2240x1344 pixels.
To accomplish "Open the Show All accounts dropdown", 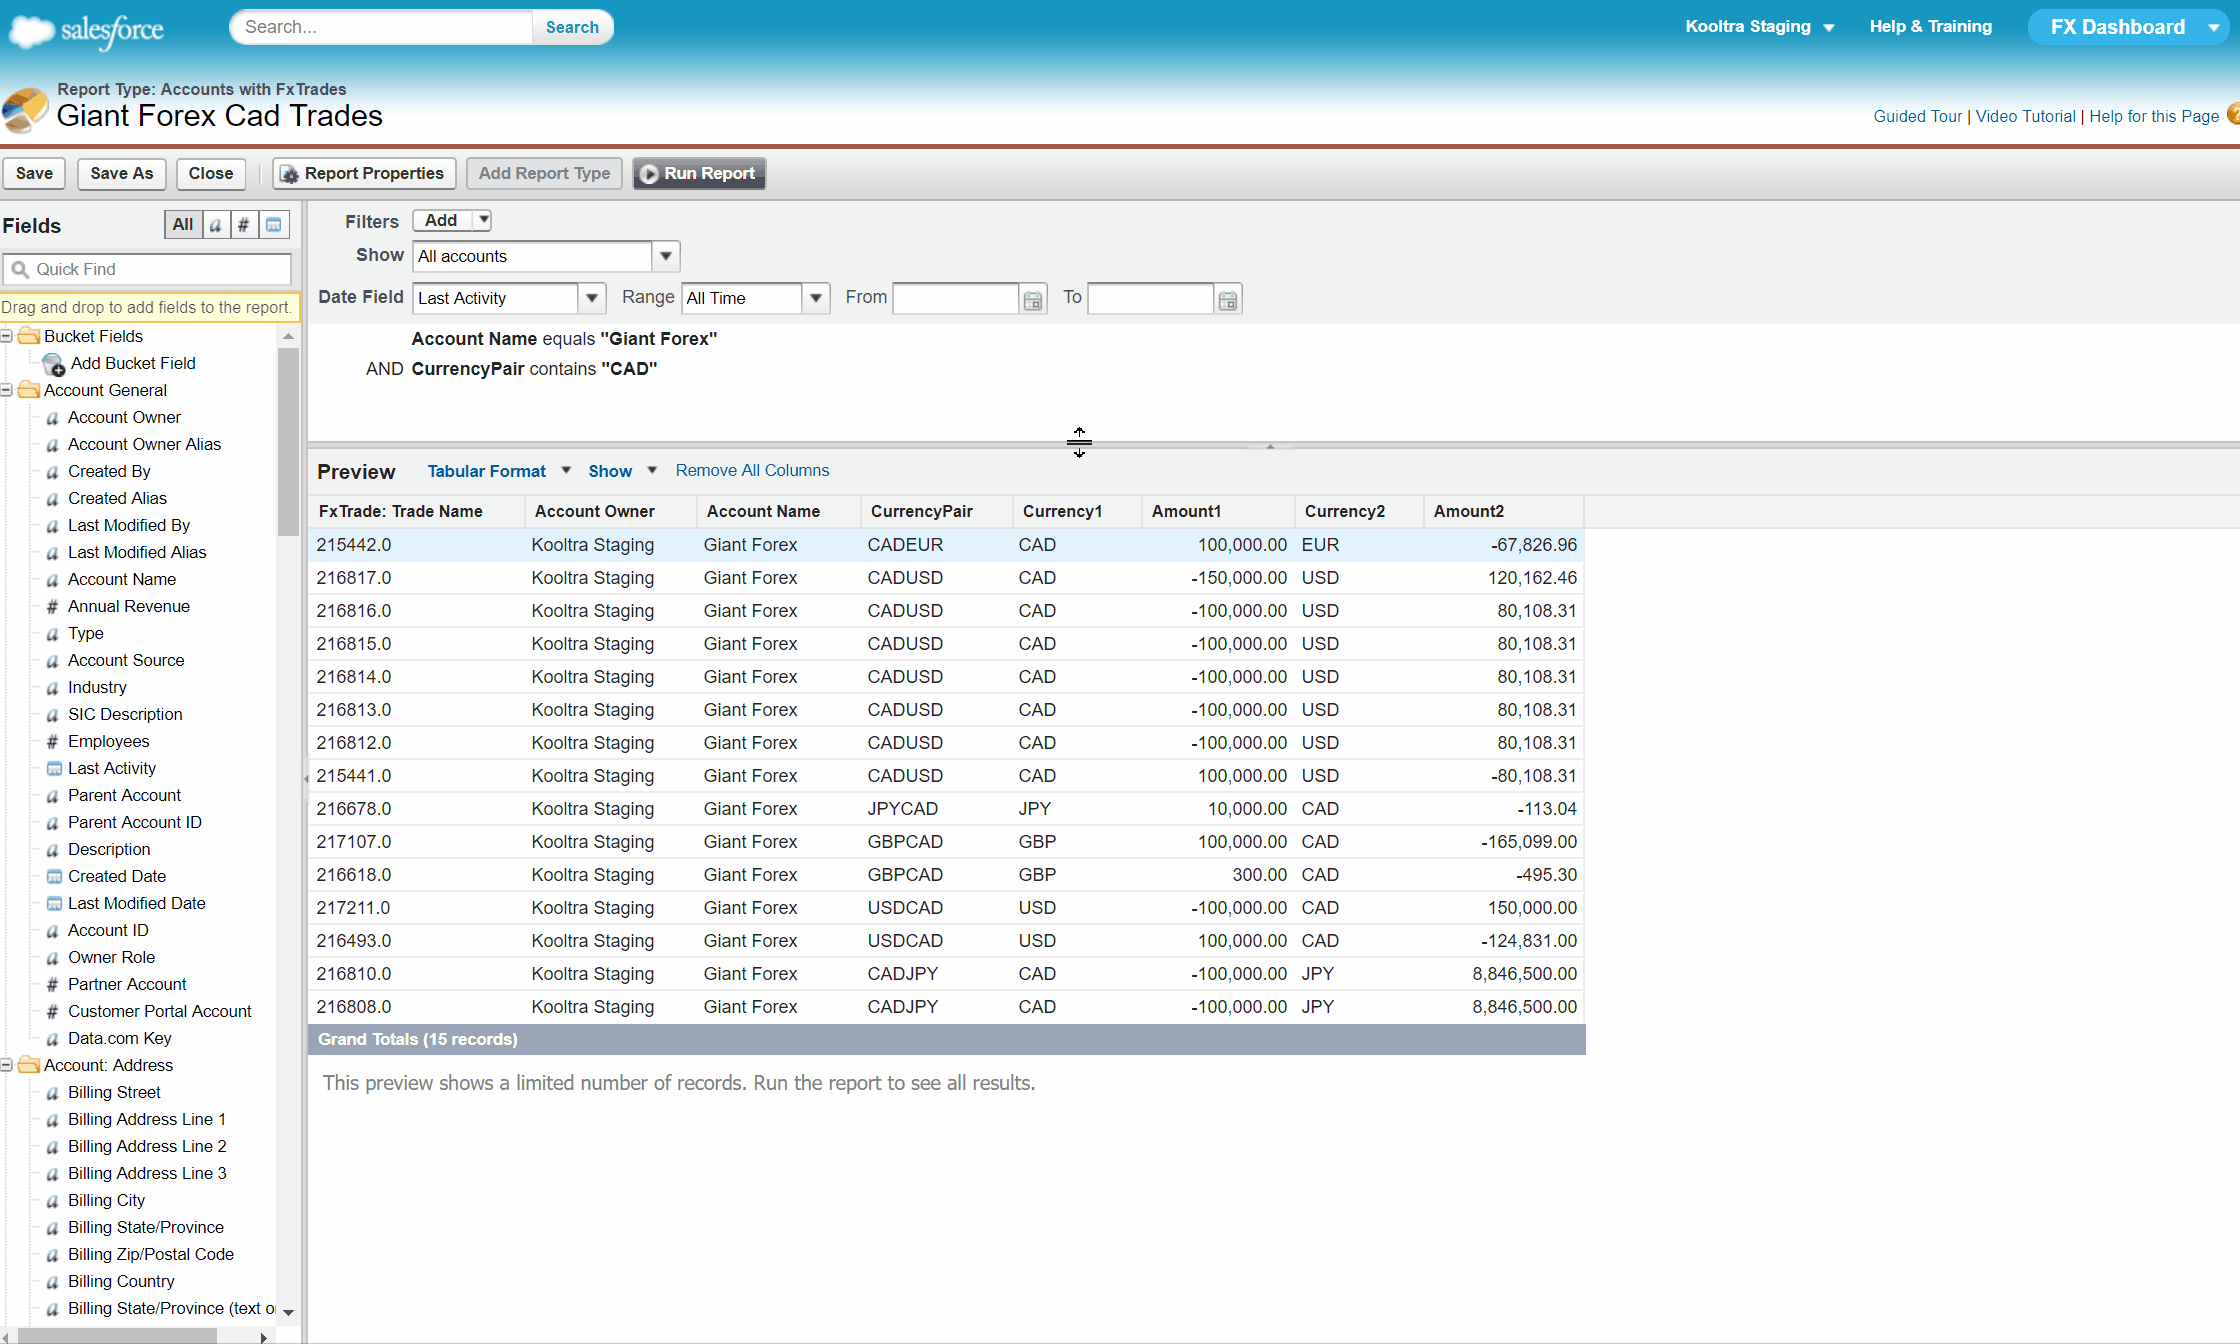I will point(666,256).
